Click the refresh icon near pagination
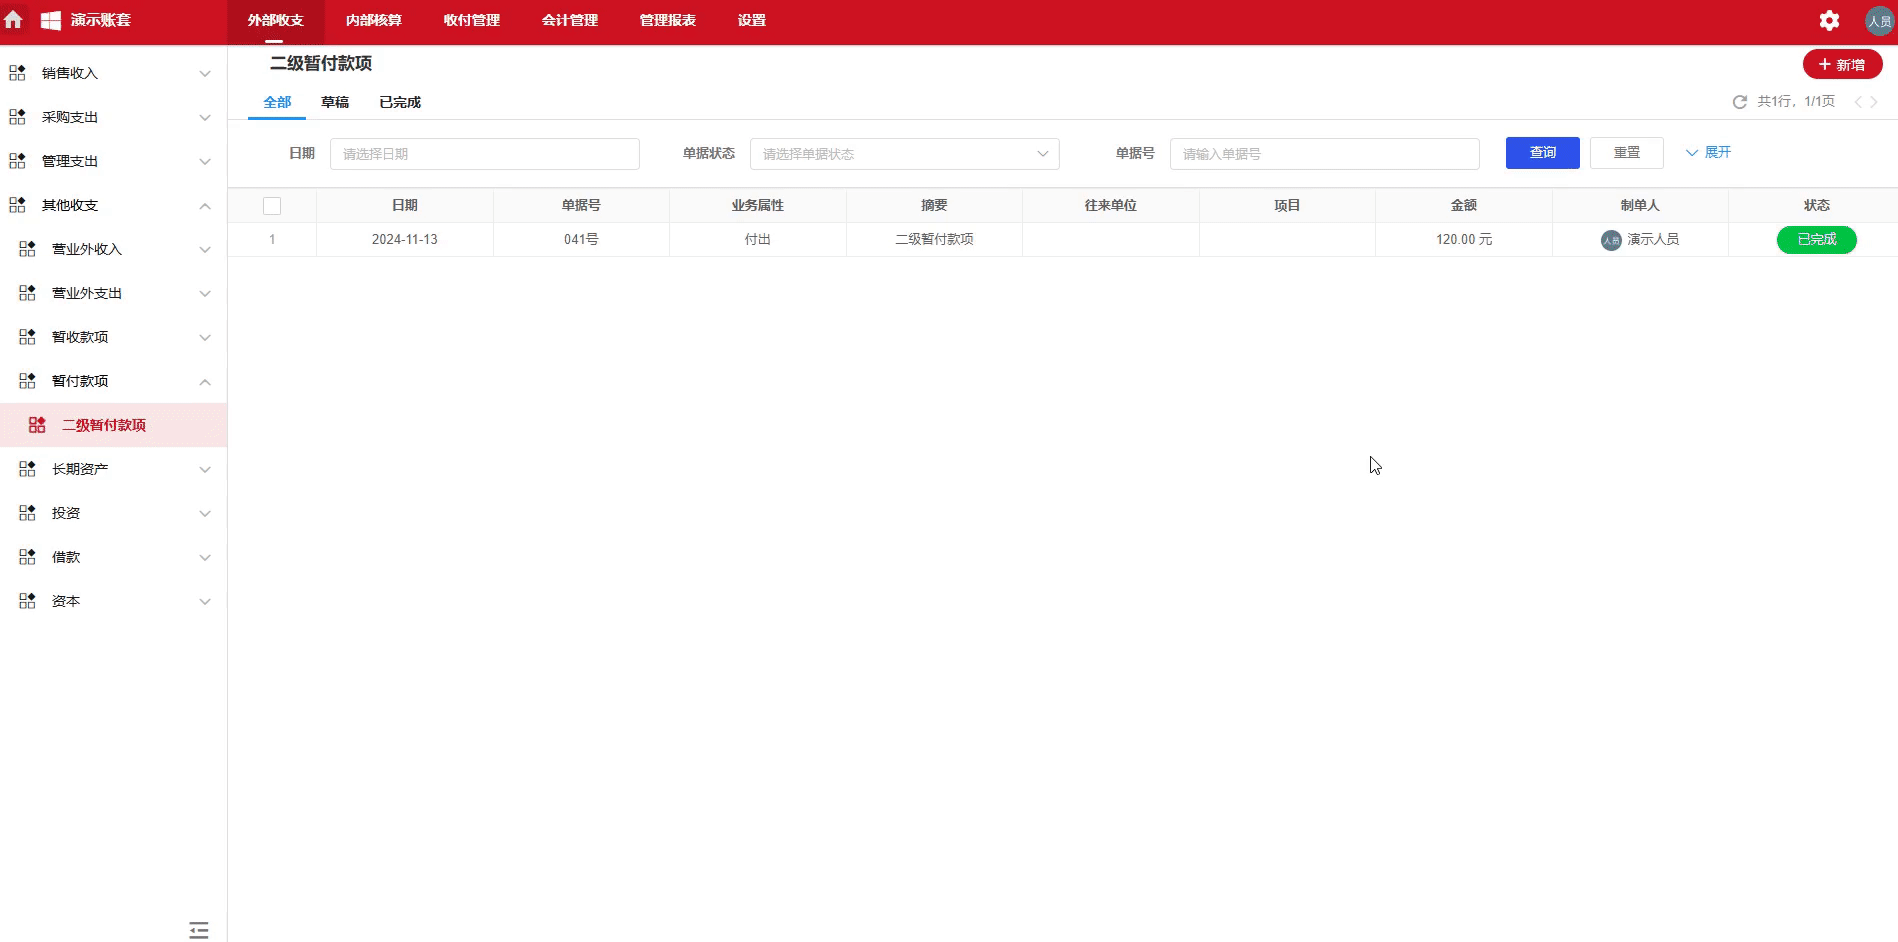 point(1738,101)
